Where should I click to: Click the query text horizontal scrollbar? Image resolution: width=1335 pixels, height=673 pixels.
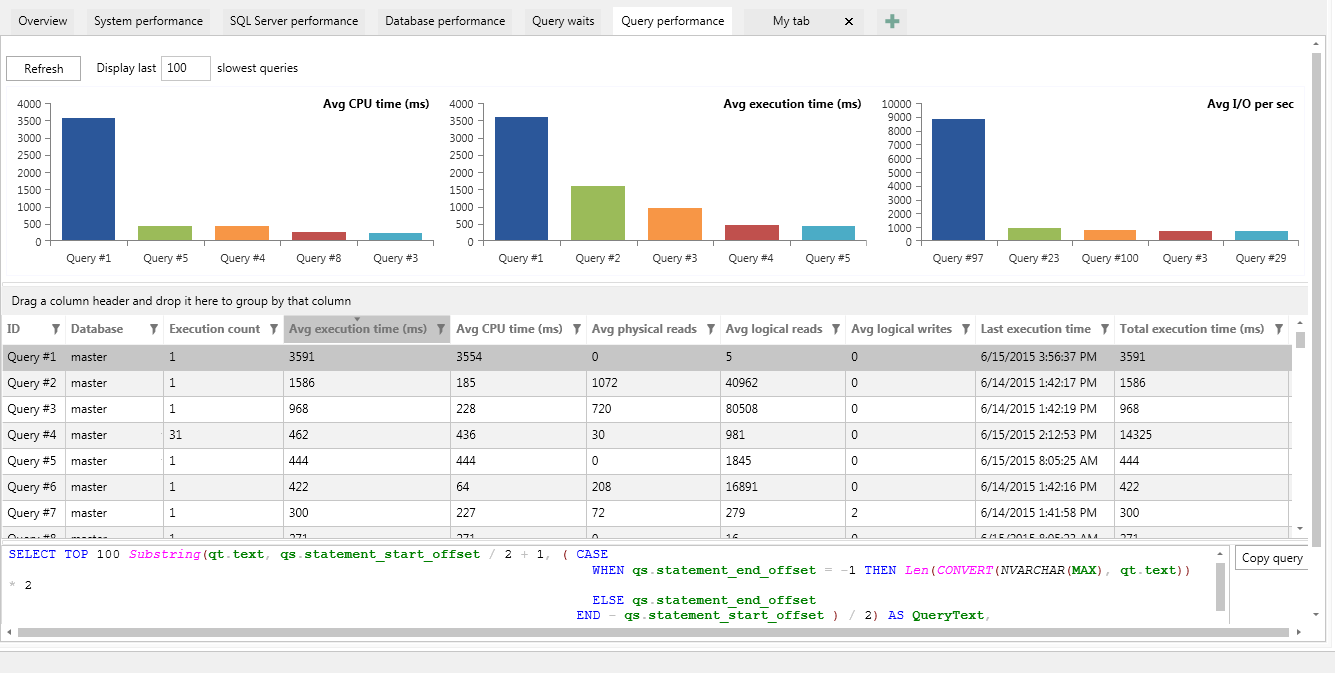click(x=652, y=632)
